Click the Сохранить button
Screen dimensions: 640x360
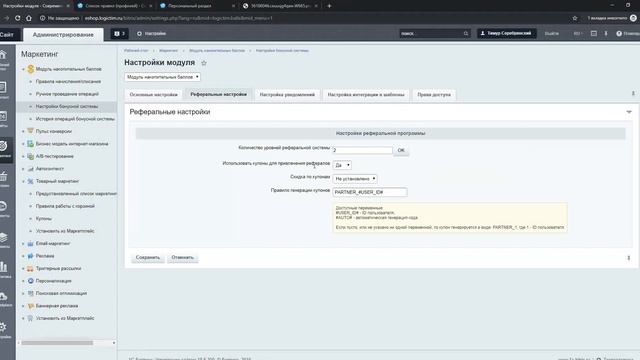click(x=148, y=258)
